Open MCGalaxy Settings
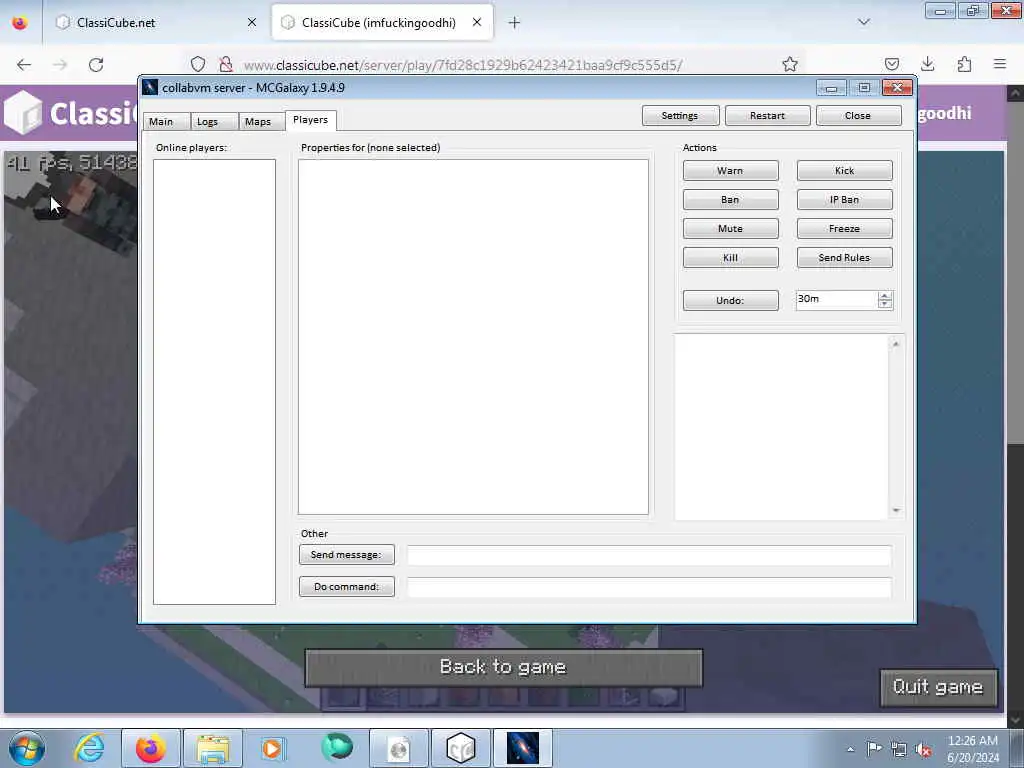The image size is (1024, 768). tap(680, 116)
